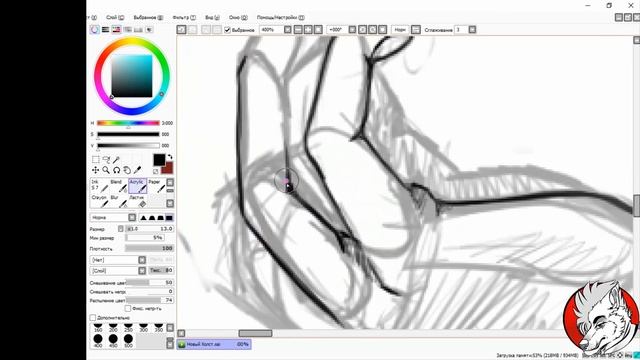Screen dimensions: 640x360
Task: Open the rotation angle dropdown
Action: tap(352, 30)
